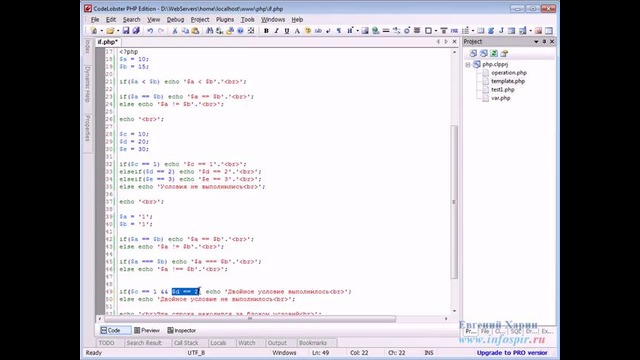The image size is (640, 360).
Task: Open var.php in the project tree
Action: [x=501, y=98]
